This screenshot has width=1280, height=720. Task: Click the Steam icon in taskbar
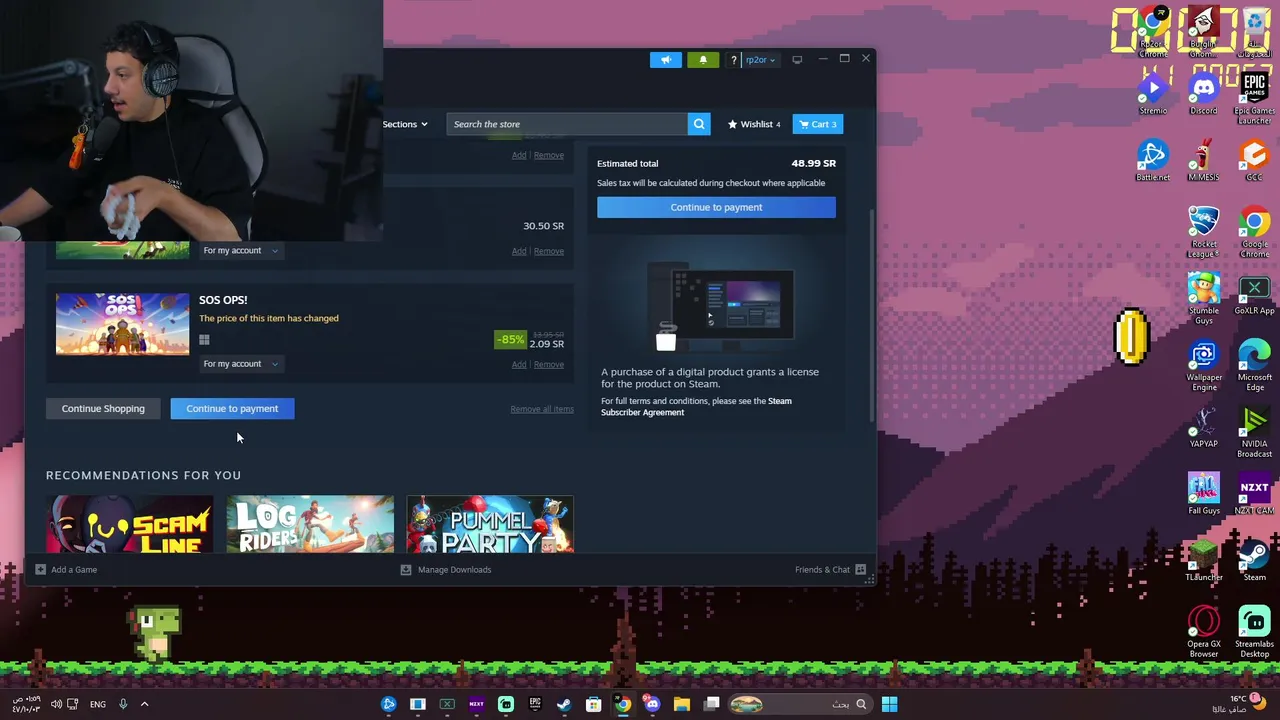(x=564, y=704)
